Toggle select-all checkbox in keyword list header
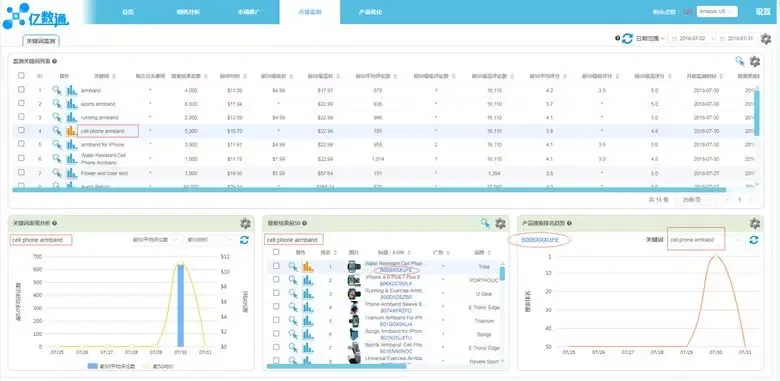 point(21,76)
